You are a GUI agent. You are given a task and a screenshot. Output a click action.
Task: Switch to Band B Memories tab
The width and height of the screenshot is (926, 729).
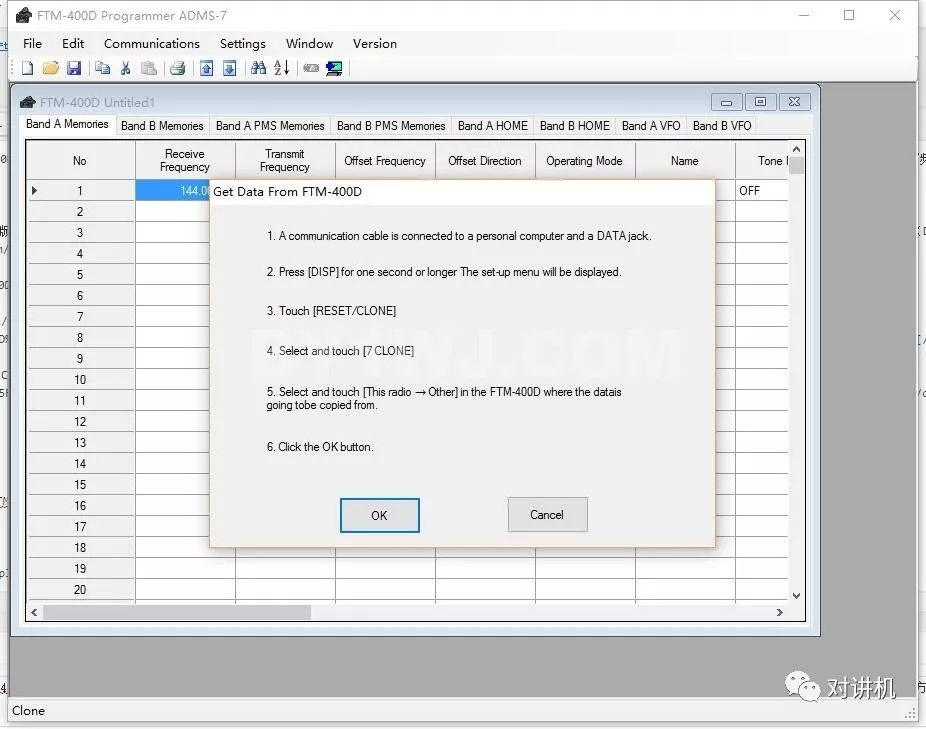click(162, 126)
